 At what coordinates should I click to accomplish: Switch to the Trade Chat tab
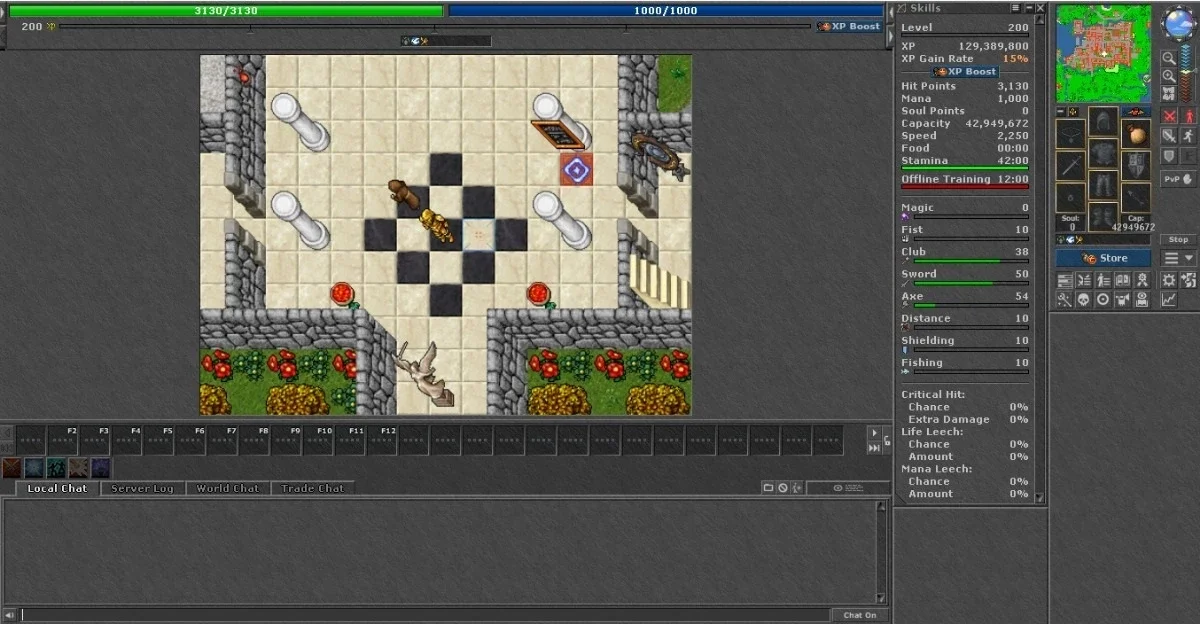(x=312, y=488)
